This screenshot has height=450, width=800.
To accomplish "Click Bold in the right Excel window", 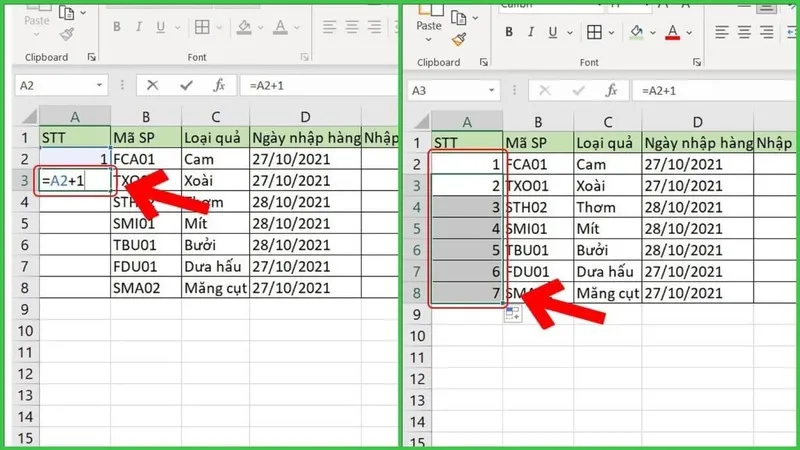I will point(509,32).
